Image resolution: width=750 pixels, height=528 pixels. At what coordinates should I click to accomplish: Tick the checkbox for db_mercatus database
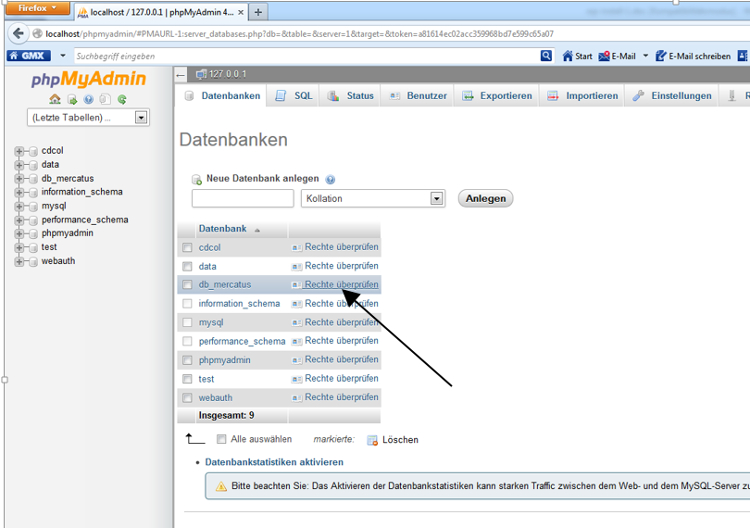[x=187, y=285]
